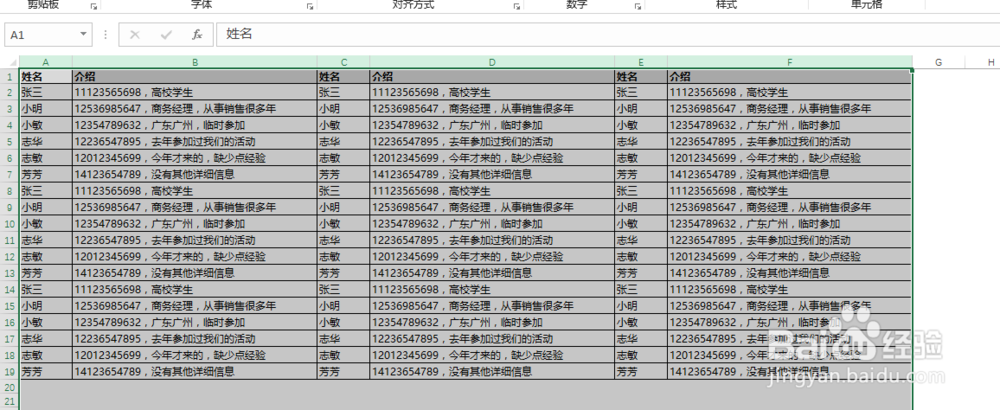The height and width of the screenshot is (410, 1000).
Task: Click cell D4 with 12354789632，广东广州
Action: [492, 126]
